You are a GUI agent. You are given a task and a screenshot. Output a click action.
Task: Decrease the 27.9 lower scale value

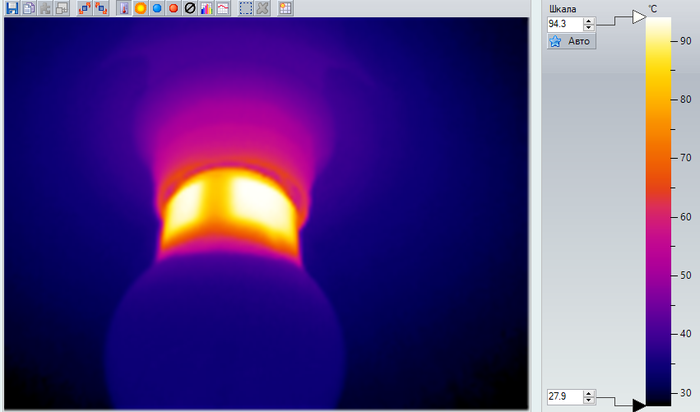coord(589,401)
